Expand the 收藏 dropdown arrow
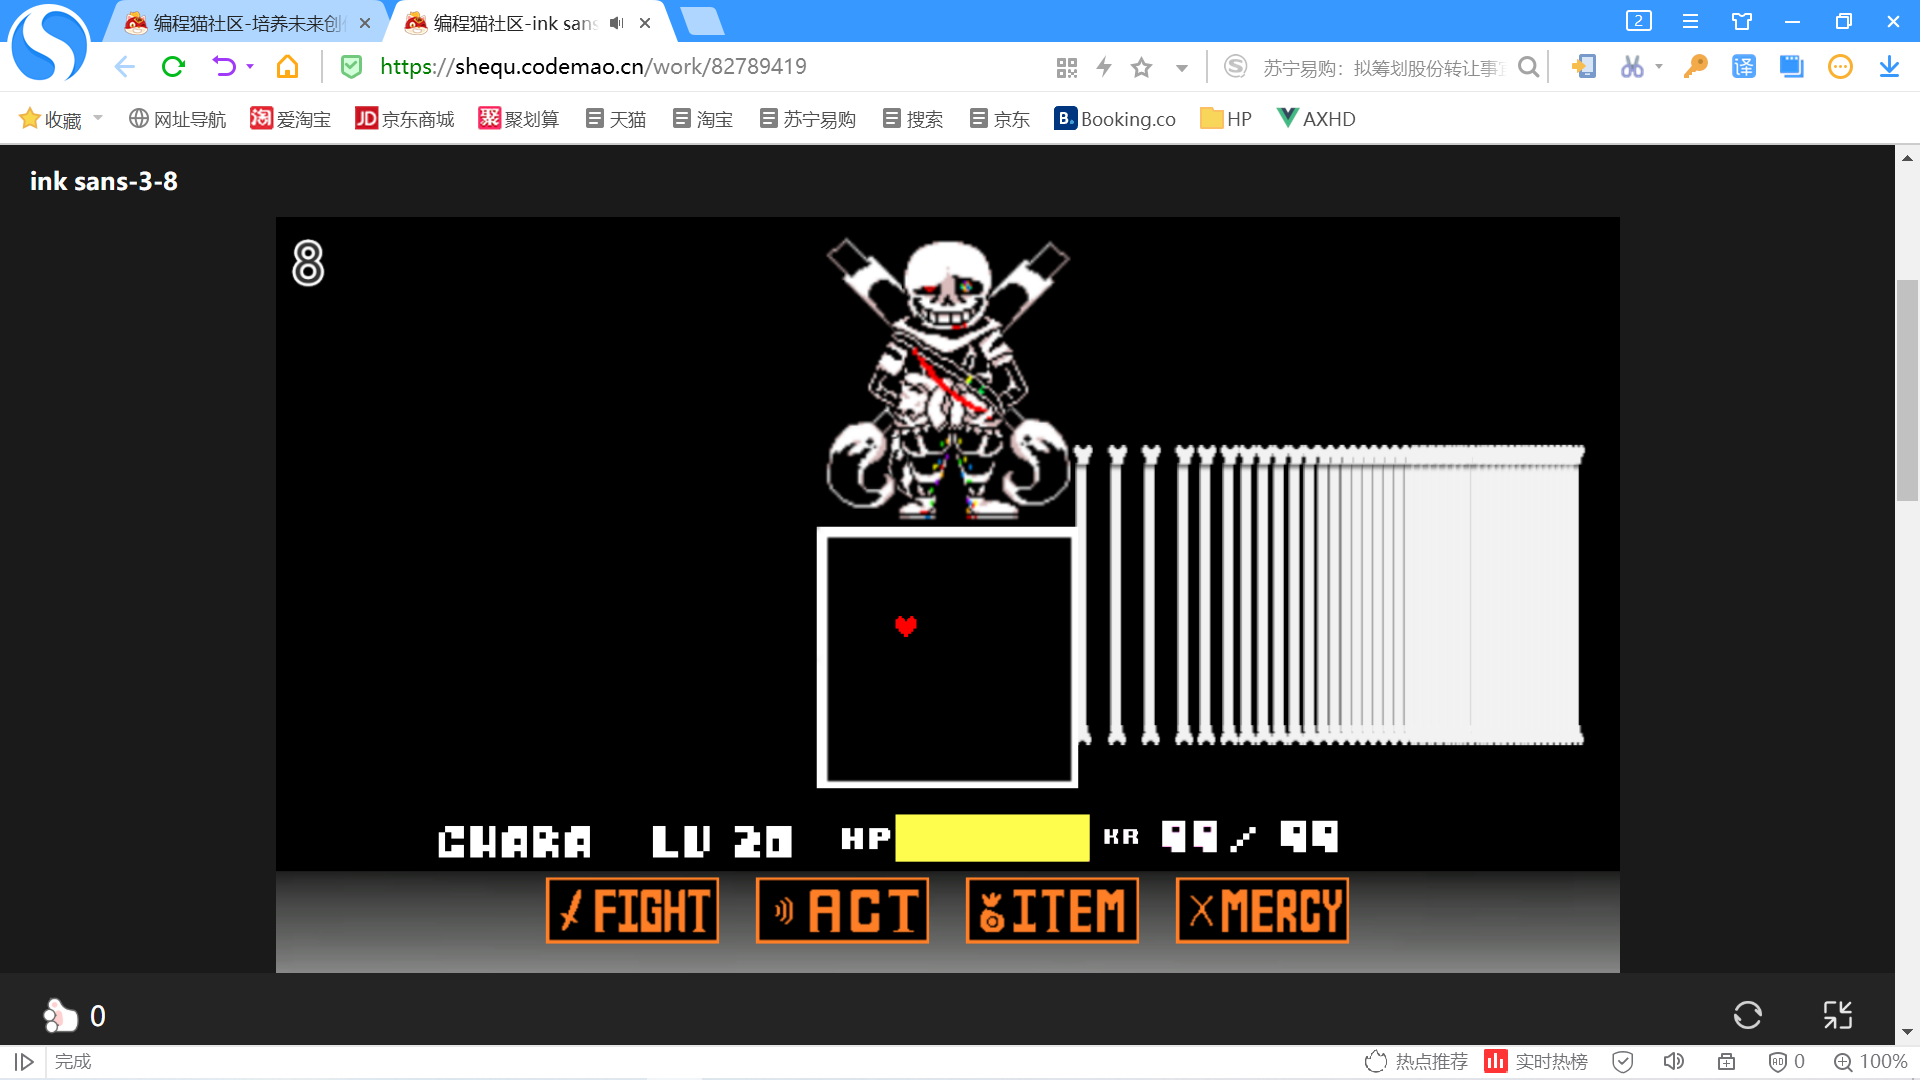 98,118
